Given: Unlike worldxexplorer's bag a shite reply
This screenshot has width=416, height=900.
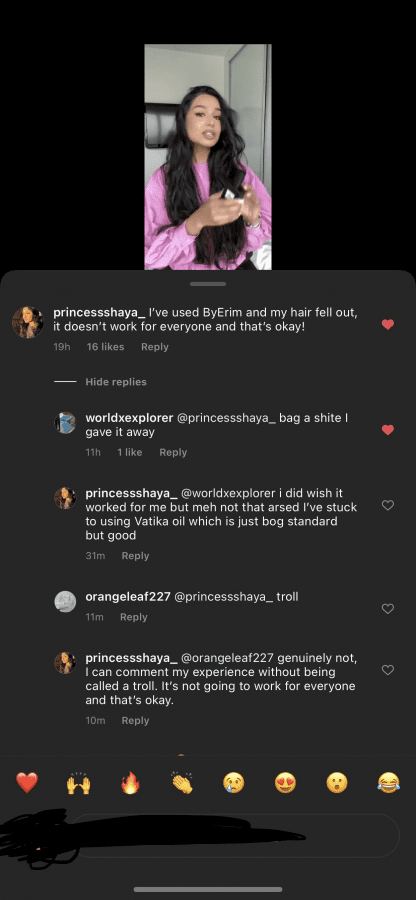Looking at the screenshot, I should pyautogui.click(x=388, y=430).
